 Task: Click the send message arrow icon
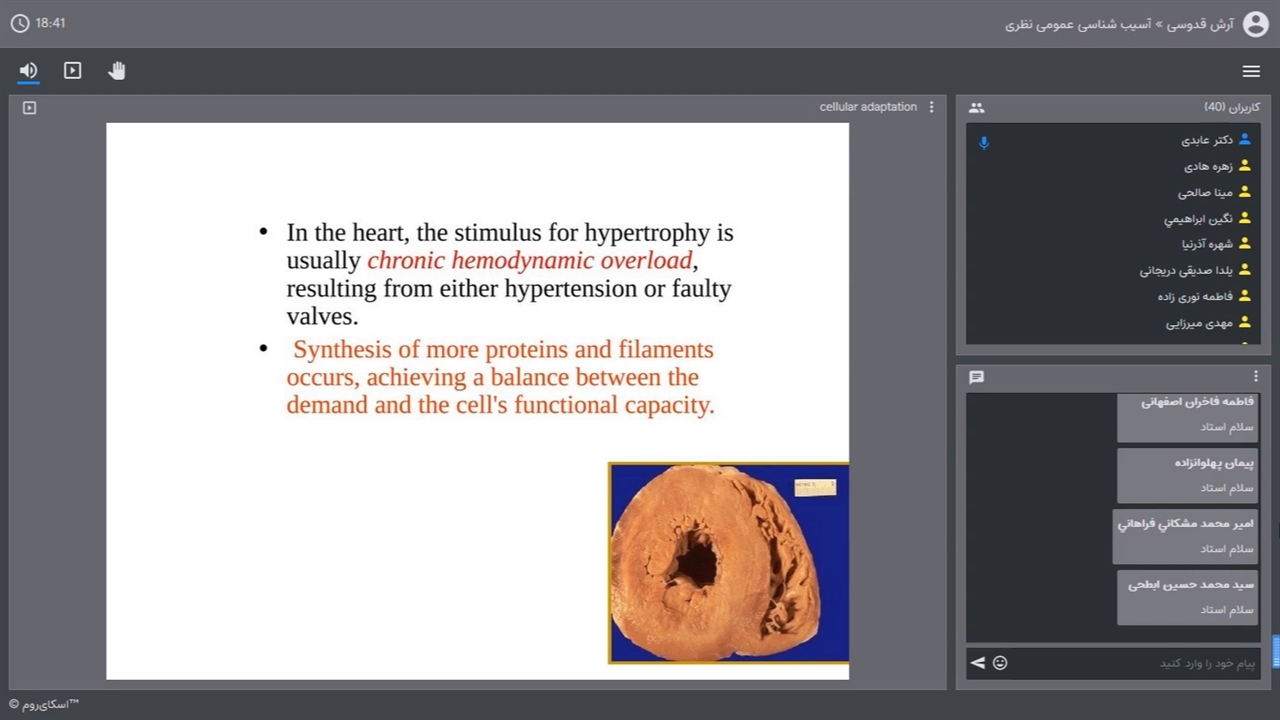pos(978,663)
